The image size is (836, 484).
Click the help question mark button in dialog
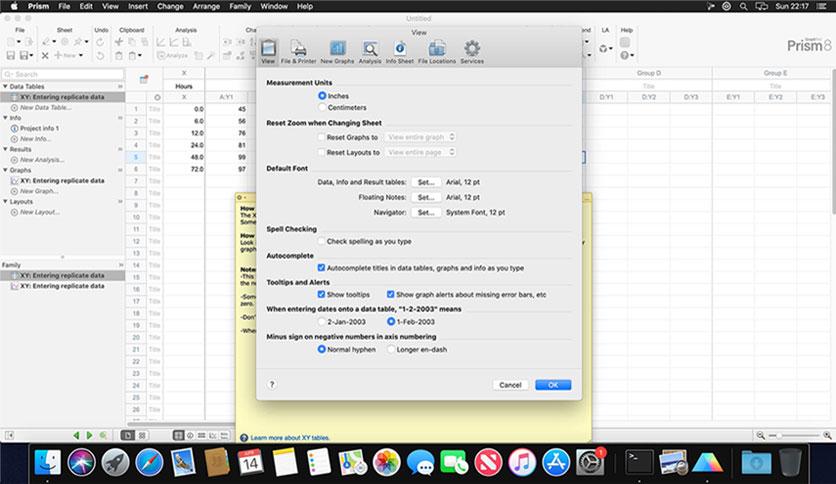tap(272, 384)
